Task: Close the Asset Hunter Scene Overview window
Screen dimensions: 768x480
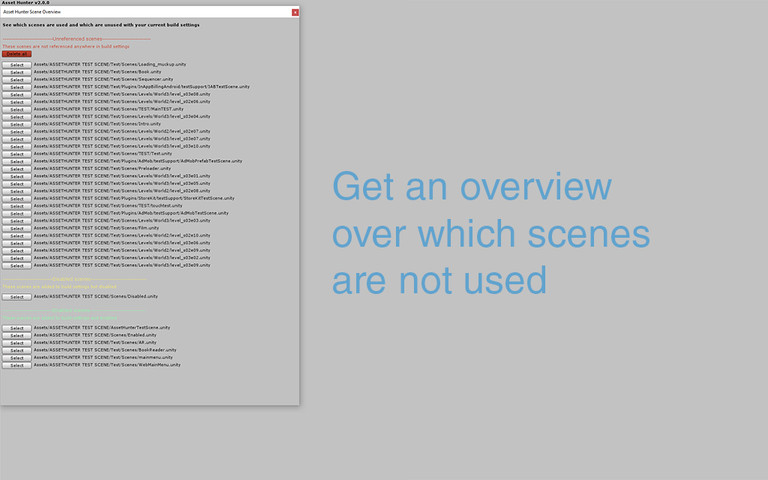Action: (295, 12)
